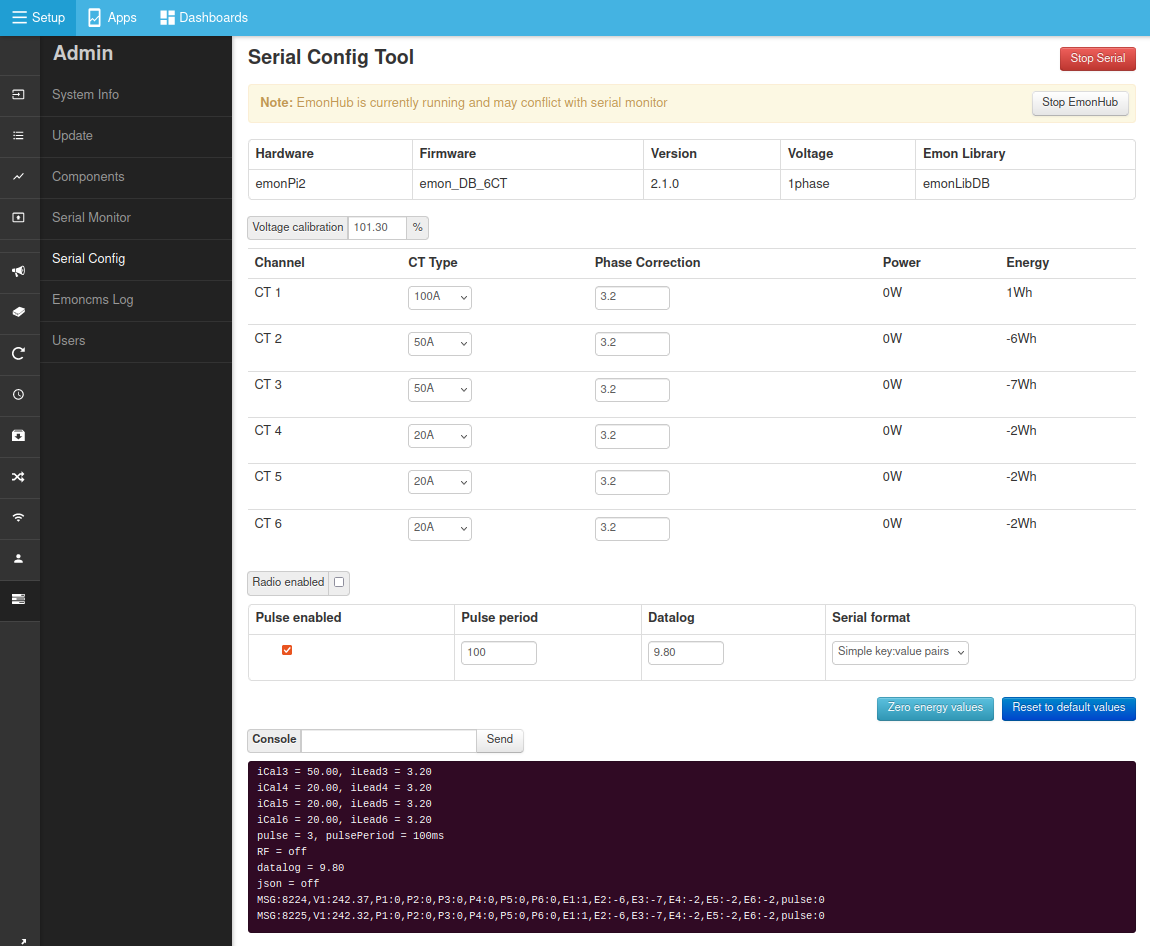Click the Zero energy values button
1150x946 pixels.
[935, 708]
